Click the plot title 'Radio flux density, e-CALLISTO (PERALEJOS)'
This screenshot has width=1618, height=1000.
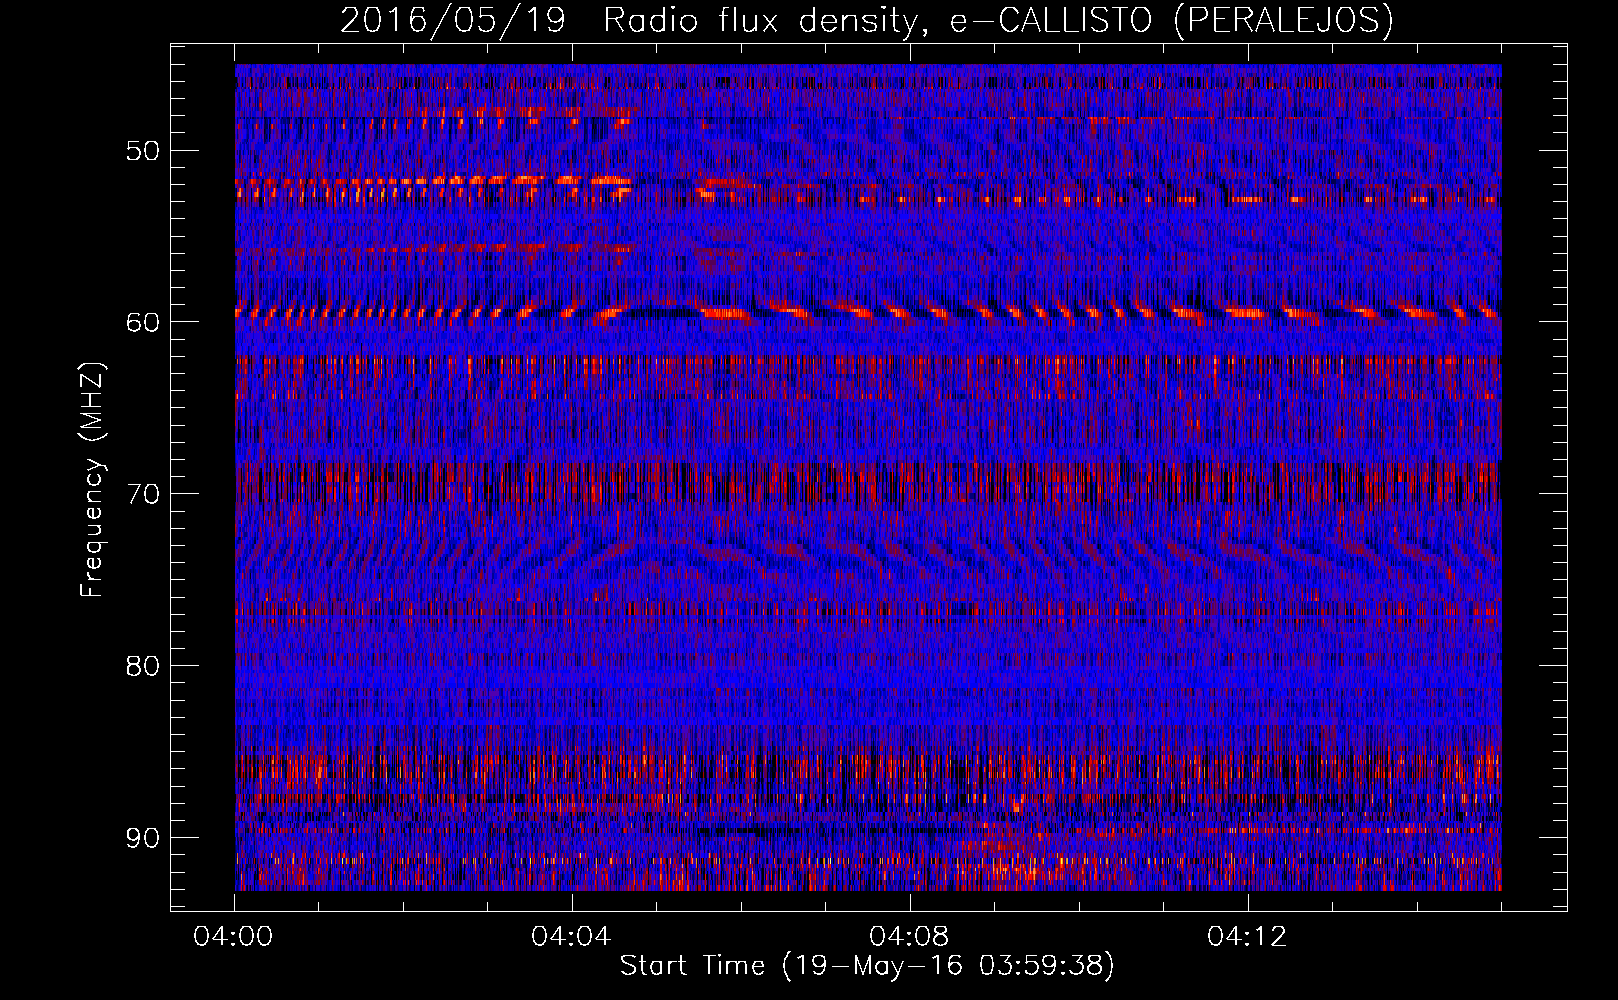click(x=997, y=20)
